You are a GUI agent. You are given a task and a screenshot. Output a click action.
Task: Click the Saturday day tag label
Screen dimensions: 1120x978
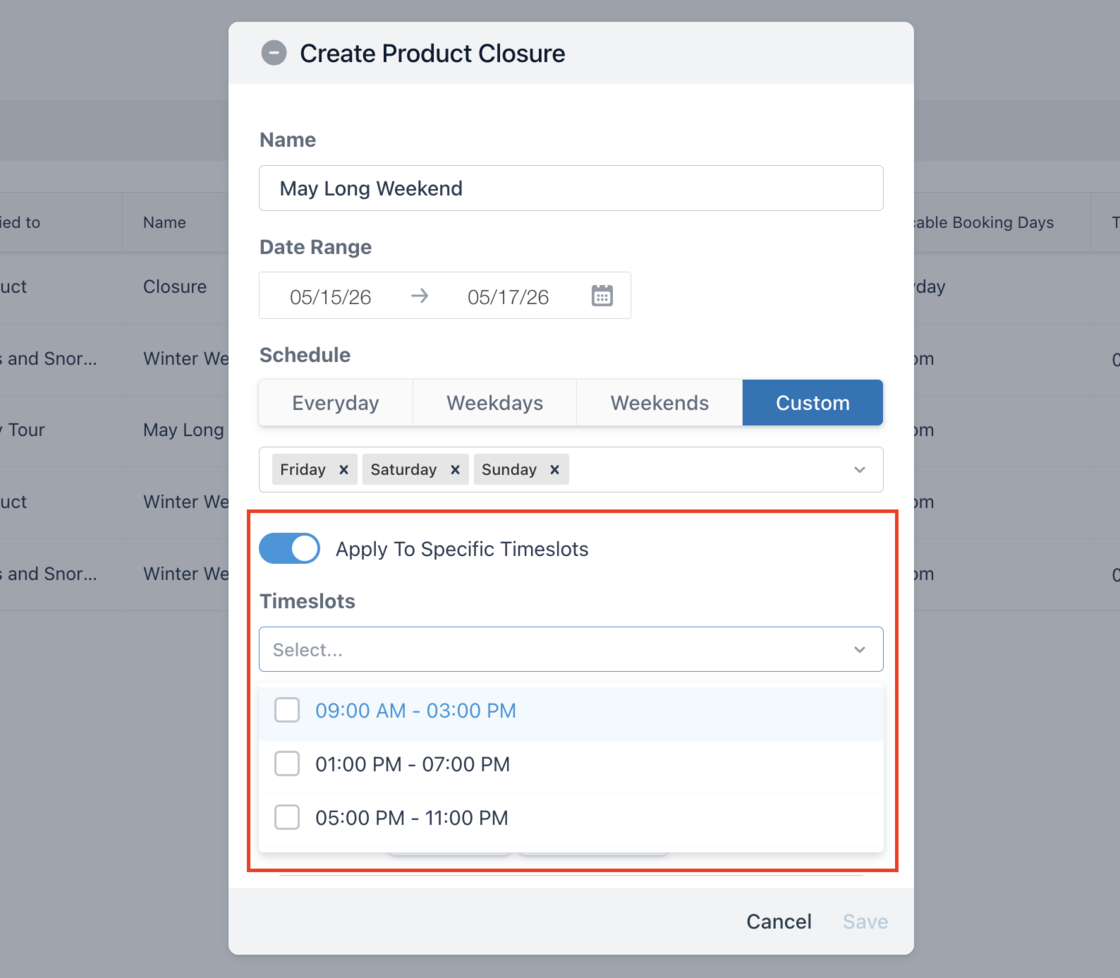tap(404, 469)
